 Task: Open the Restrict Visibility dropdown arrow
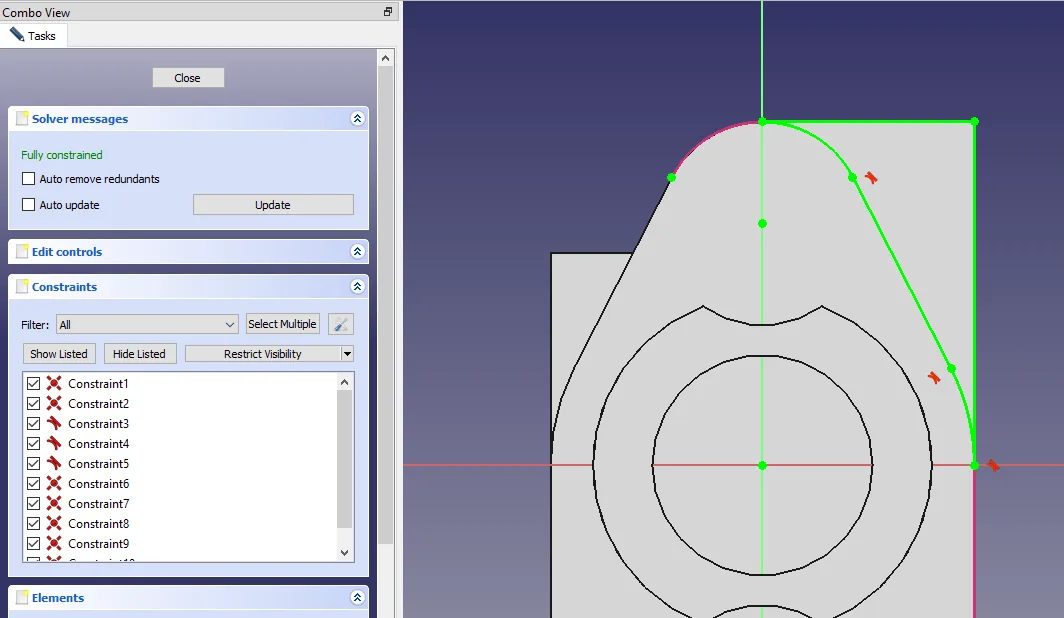point(347,354)
